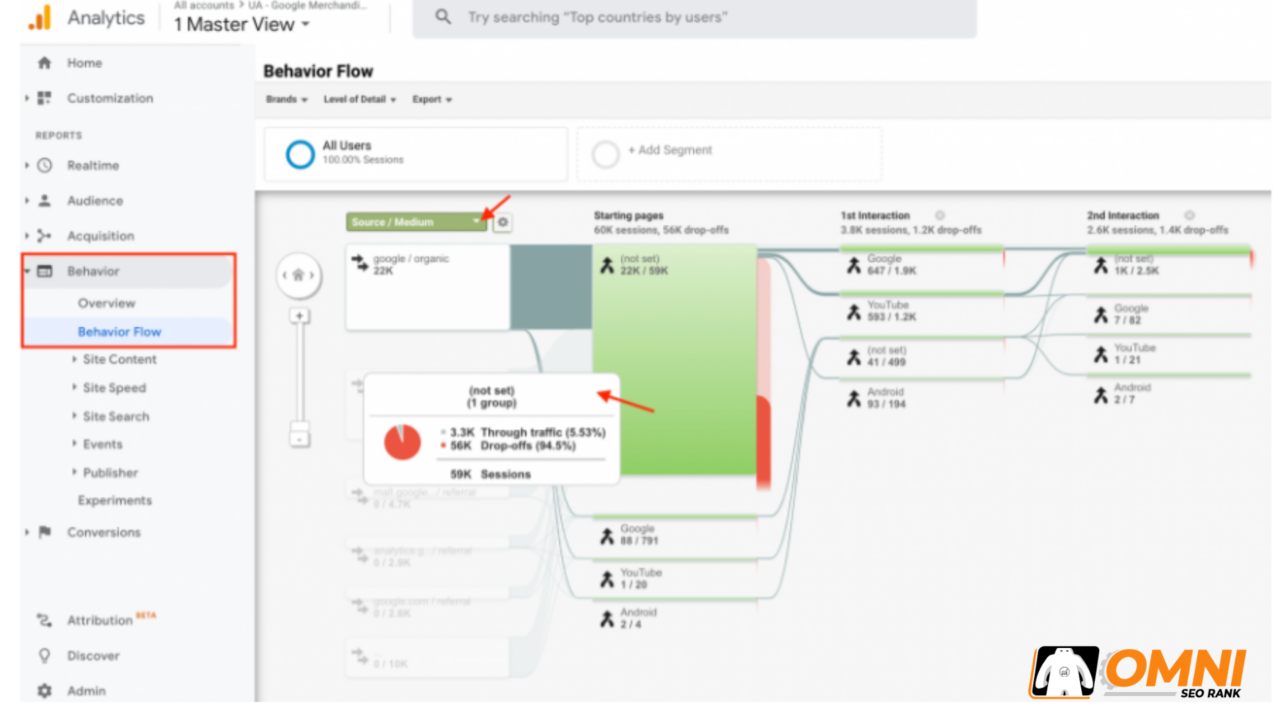Screen dimensions: 1280x720
Task: Click the Behavior section icon
Action: (44, 271)
